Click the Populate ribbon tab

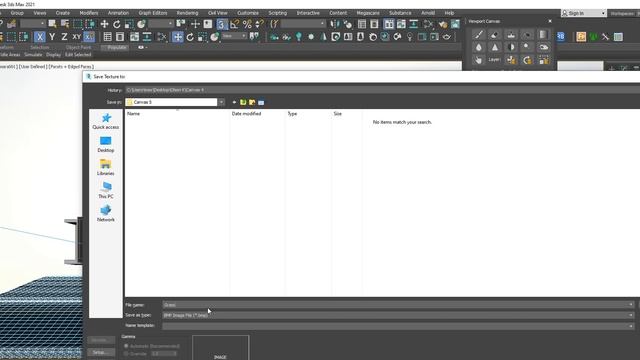[117, 48]
